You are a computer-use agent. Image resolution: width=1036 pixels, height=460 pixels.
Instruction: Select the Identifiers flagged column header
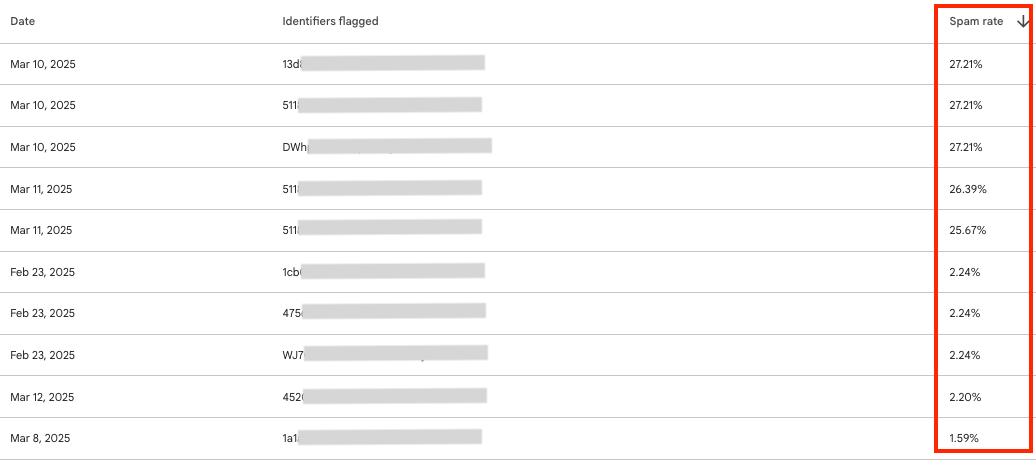coord(330,21)
